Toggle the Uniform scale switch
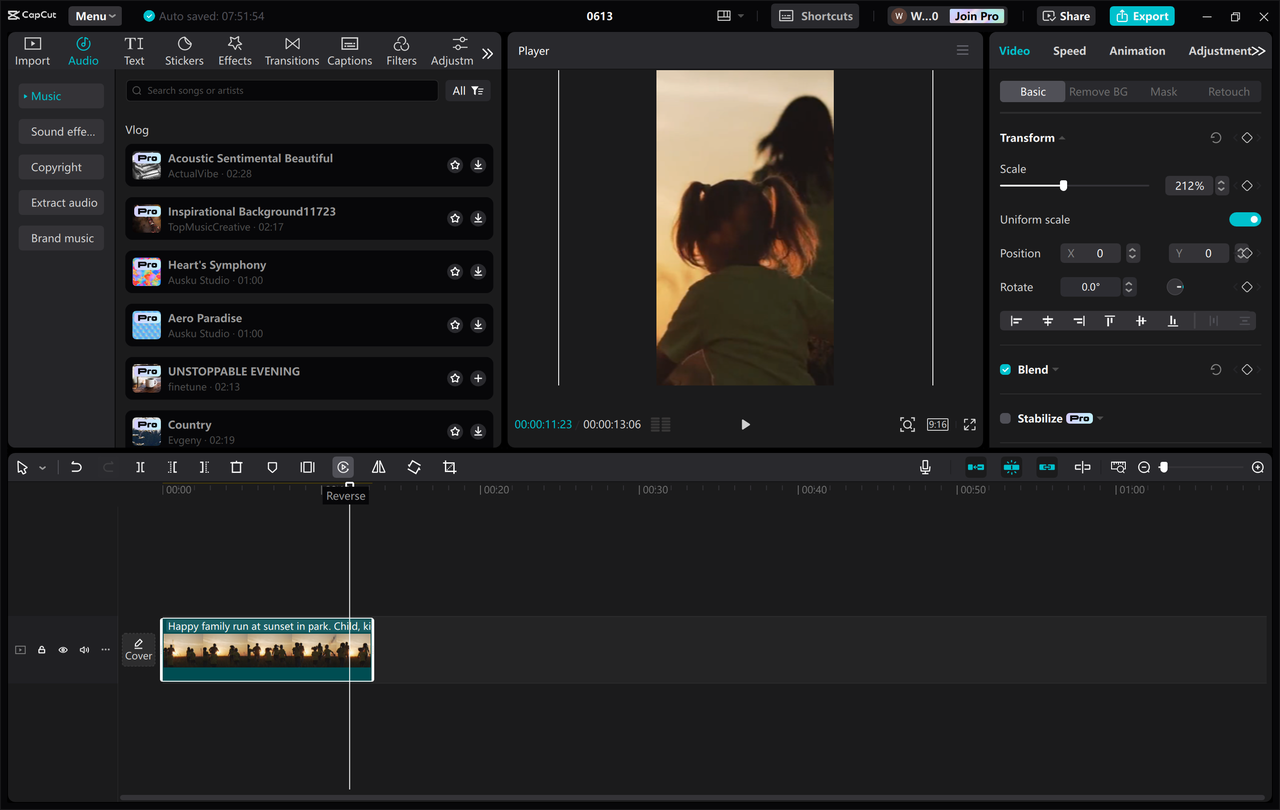Viewport: 1280px width, 810px height. coord(1245,219)
